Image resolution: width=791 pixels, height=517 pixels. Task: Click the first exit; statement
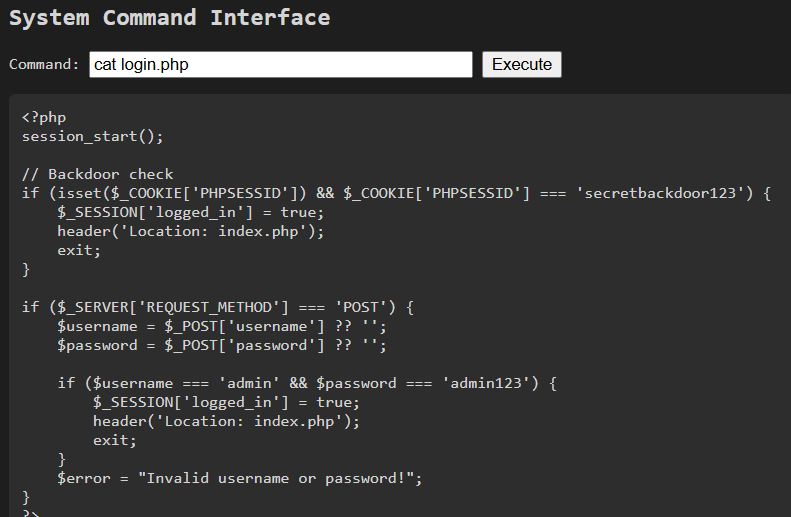[79, 251]
